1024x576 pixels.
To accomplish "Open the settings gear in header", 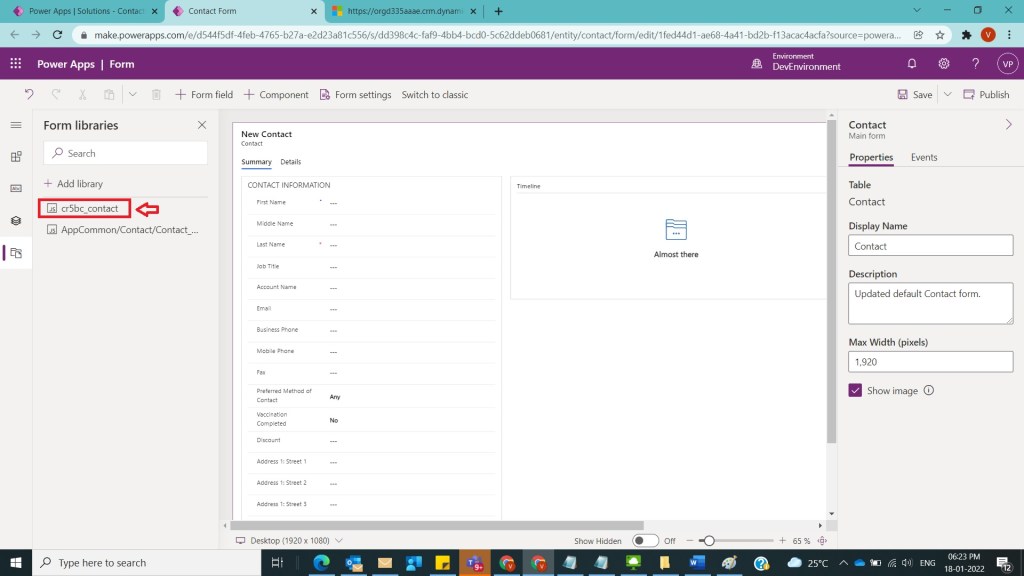I will [x=944, y=64].
